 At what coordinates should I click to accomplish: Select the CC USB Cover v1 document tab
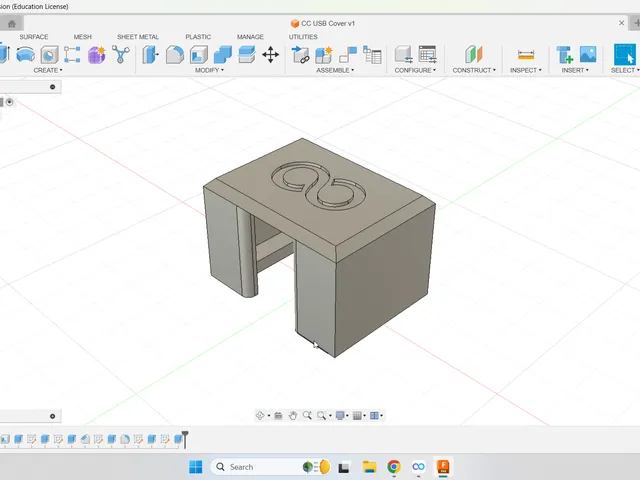pyautogui.click(x=322, y=23)
